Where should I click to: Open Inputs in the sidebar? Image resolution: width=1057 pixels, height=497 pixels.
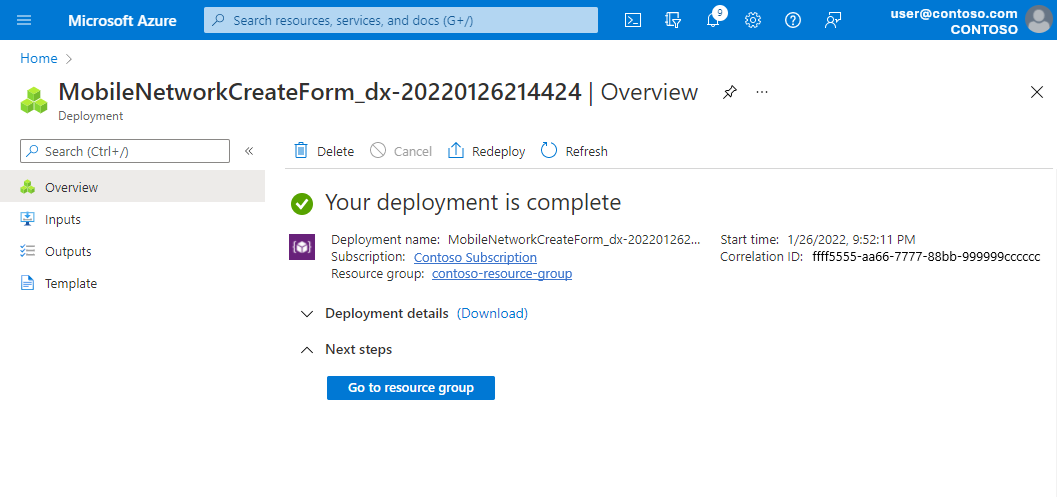(x=132, y=219)
